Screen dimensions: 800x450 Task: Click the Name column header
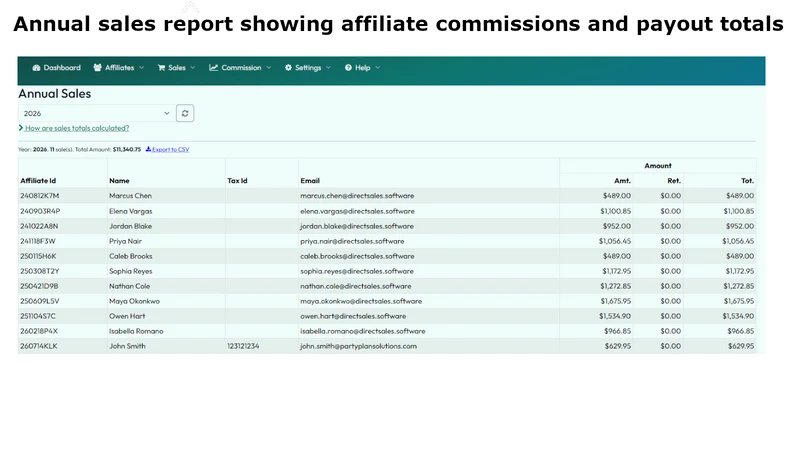pos(119,181)
